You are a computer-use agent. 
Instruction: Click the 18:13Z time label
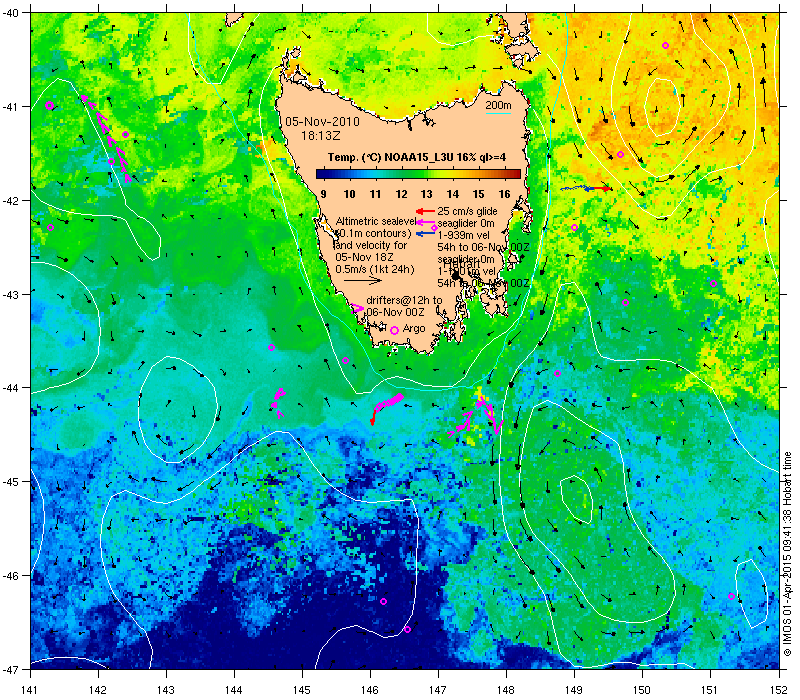tap(320, 136)
